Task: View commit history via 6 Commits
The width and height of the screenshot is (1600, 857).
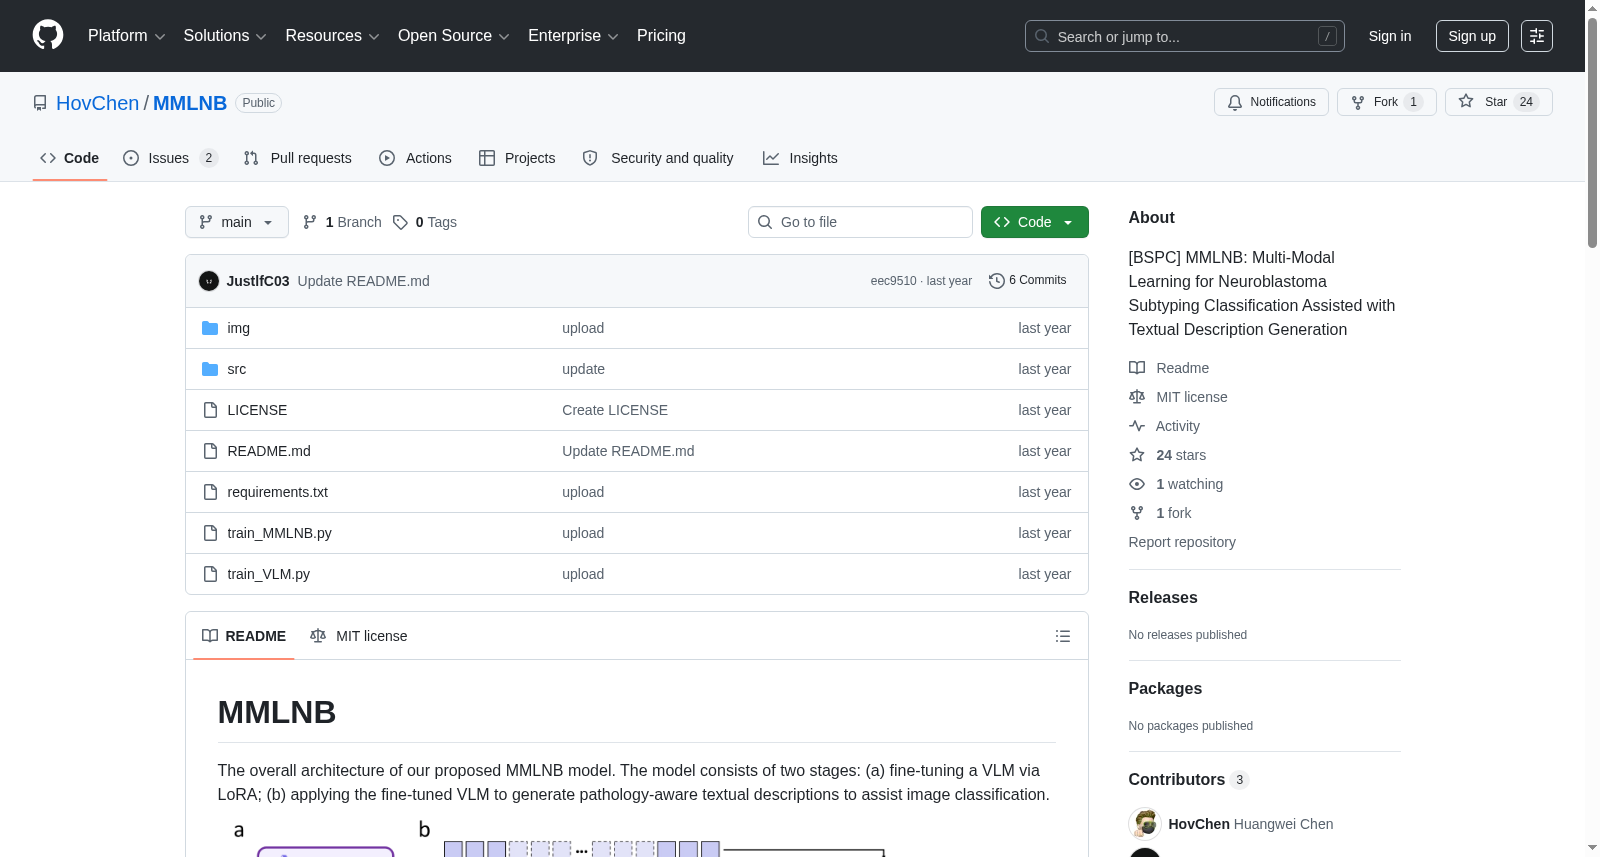Action: [x=1028, y=281]
